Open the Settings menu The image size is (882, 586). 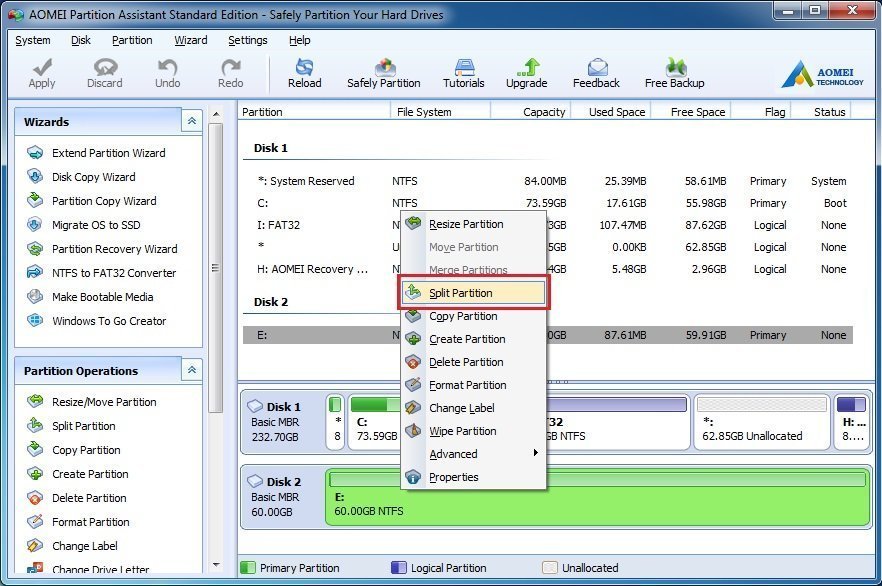(248, 40)
